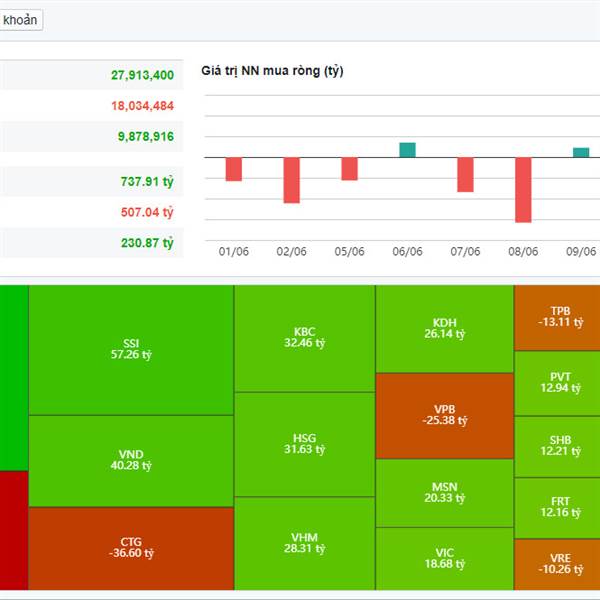The image size is (600, 600).
Task: Select the MSN 20.33 tỷ tile
Action: pyautogui.click(x=445, y=493)
